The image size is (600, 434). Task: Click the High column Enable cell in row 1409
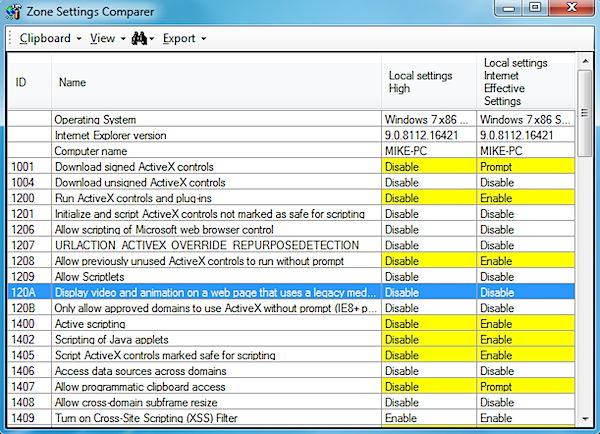pyautogui.click(x=429, y=418)
